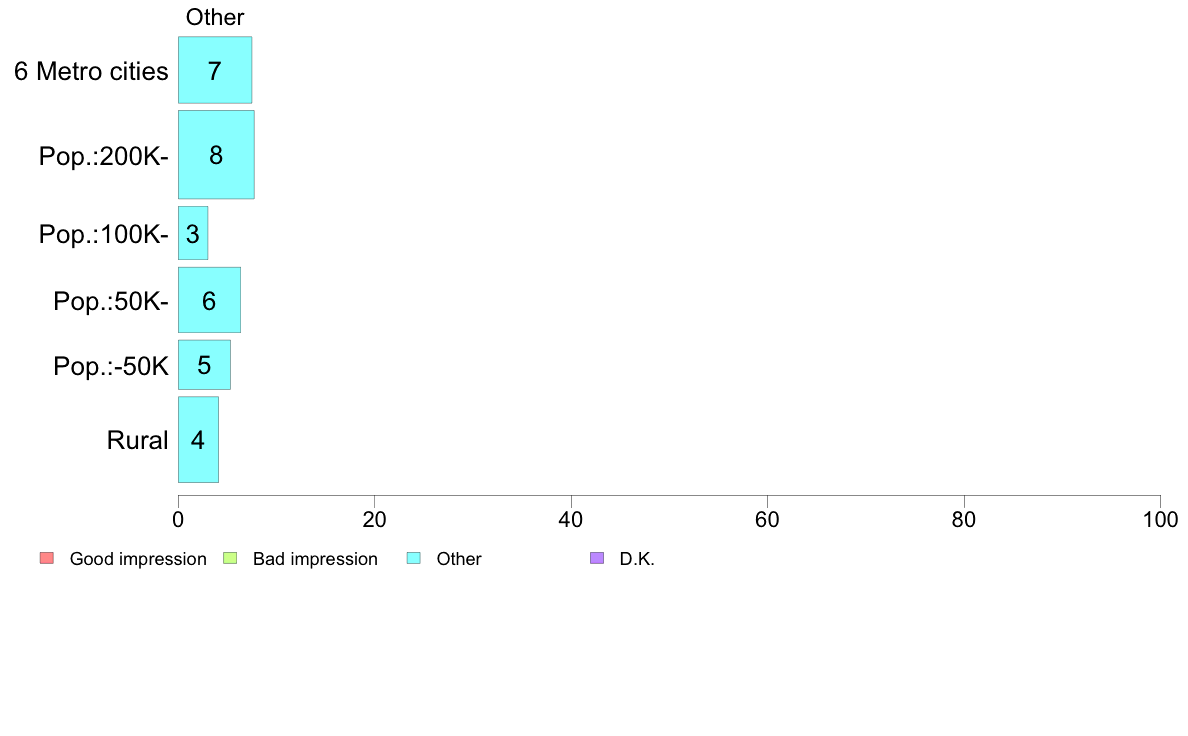This screenshot has width=1188, height=736.
Task: Click the D.K. purple legend swatch
Action: (597, 559)
